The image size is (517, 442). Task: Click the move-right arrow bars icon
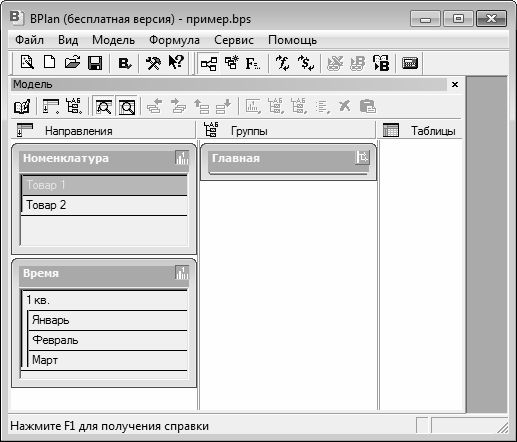[178, 107]
